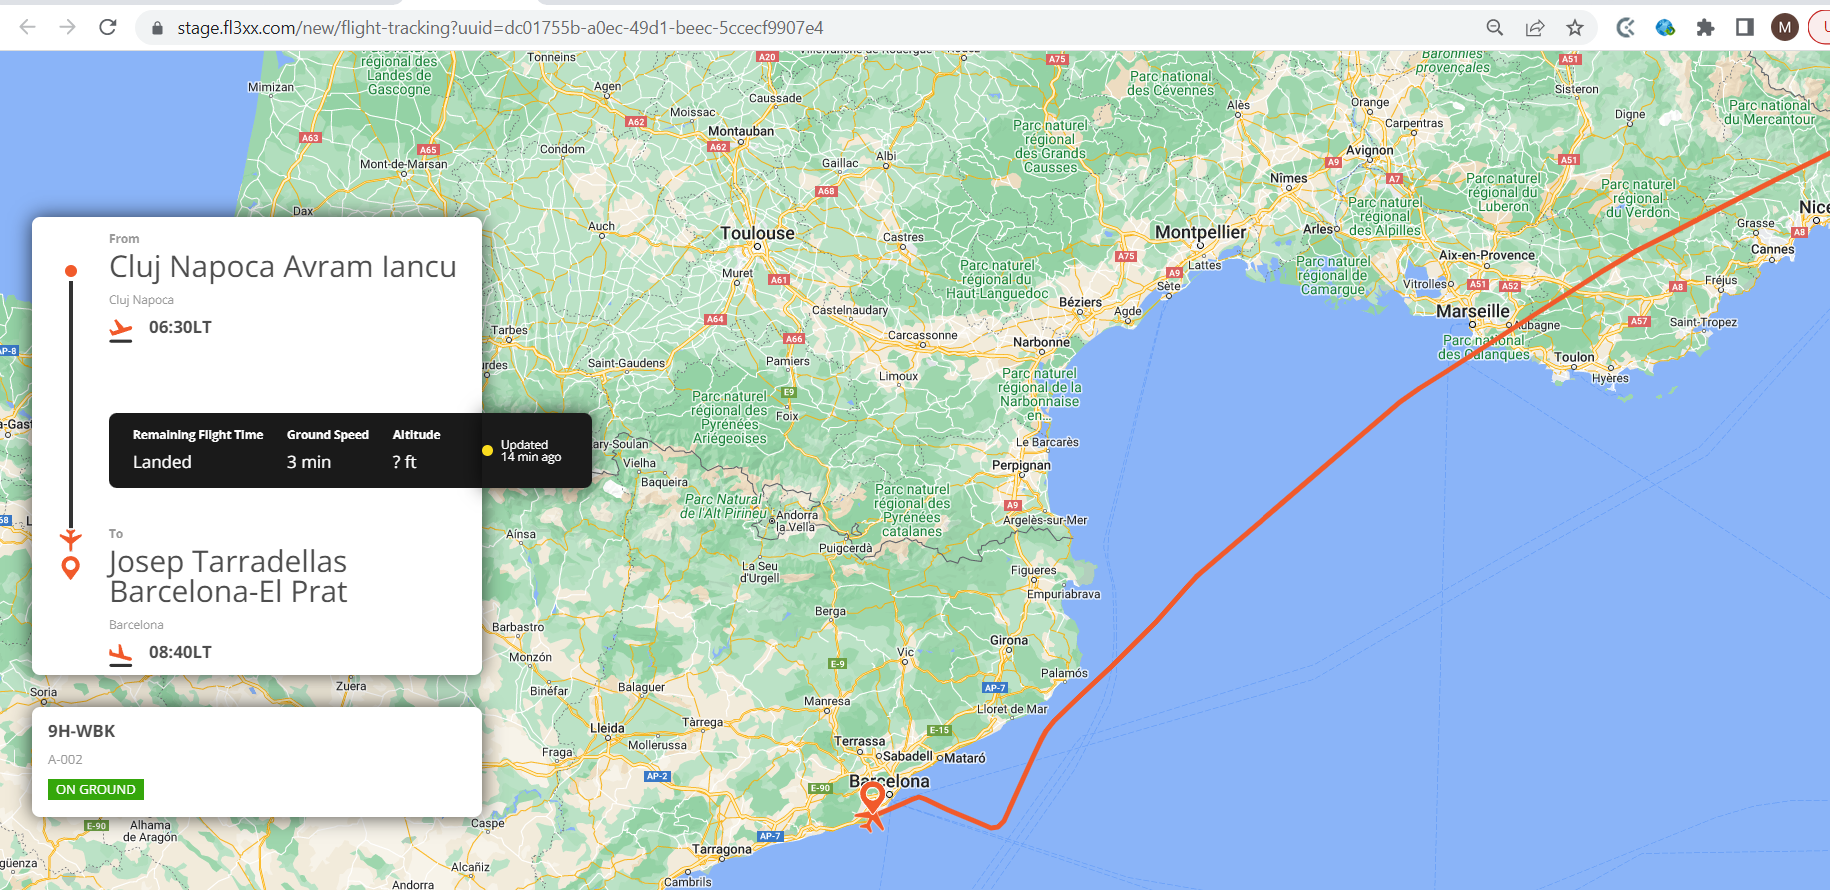Click the Girona label on the map

(x=1009, y=640)
